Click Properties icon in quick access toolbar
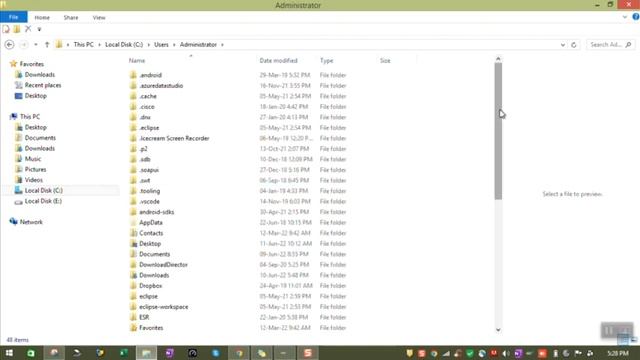Screen dimensions: 640x360 click(6, 29)
